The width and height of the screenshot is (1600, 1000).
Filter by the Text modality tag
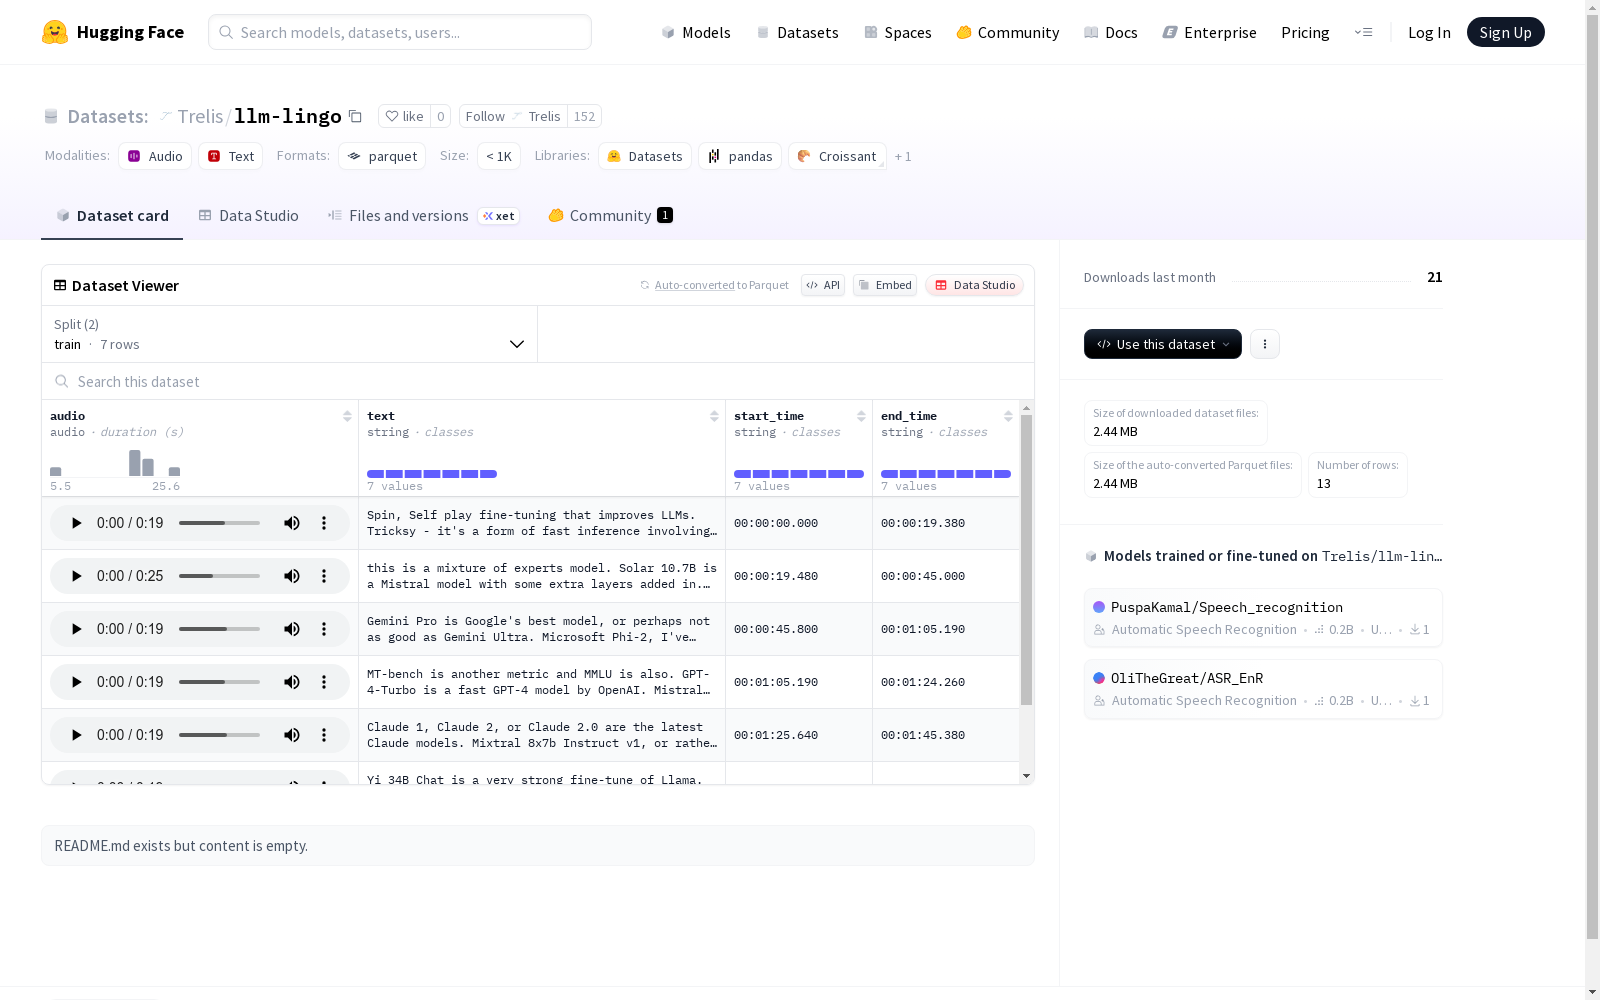[230, 156]
